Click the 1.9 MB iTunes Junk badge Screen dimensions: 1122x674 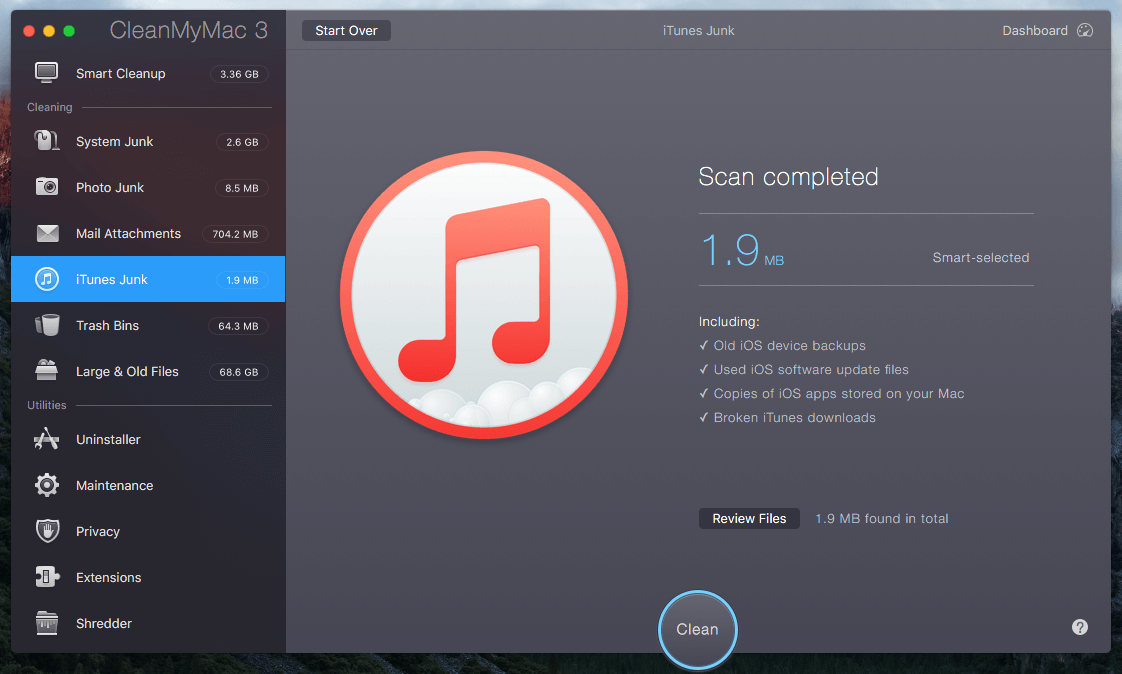coord(242,280)
